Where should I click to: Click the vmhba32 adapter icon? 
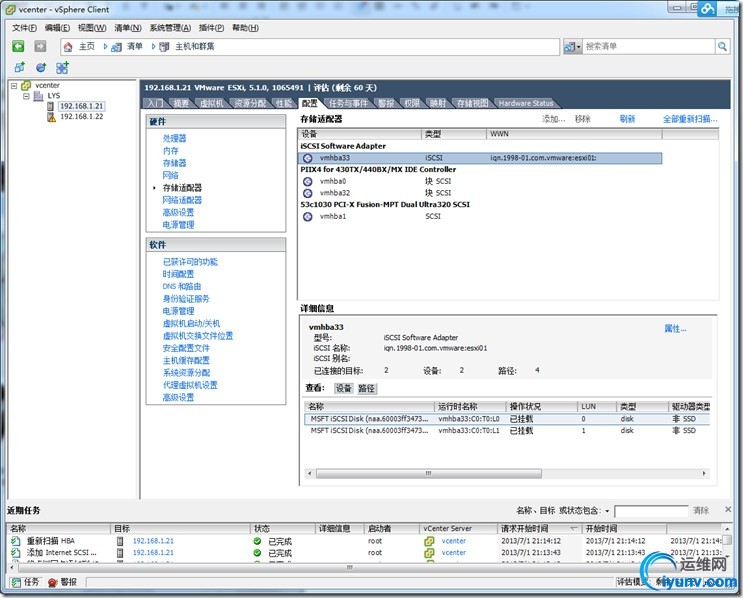(308, 193)
